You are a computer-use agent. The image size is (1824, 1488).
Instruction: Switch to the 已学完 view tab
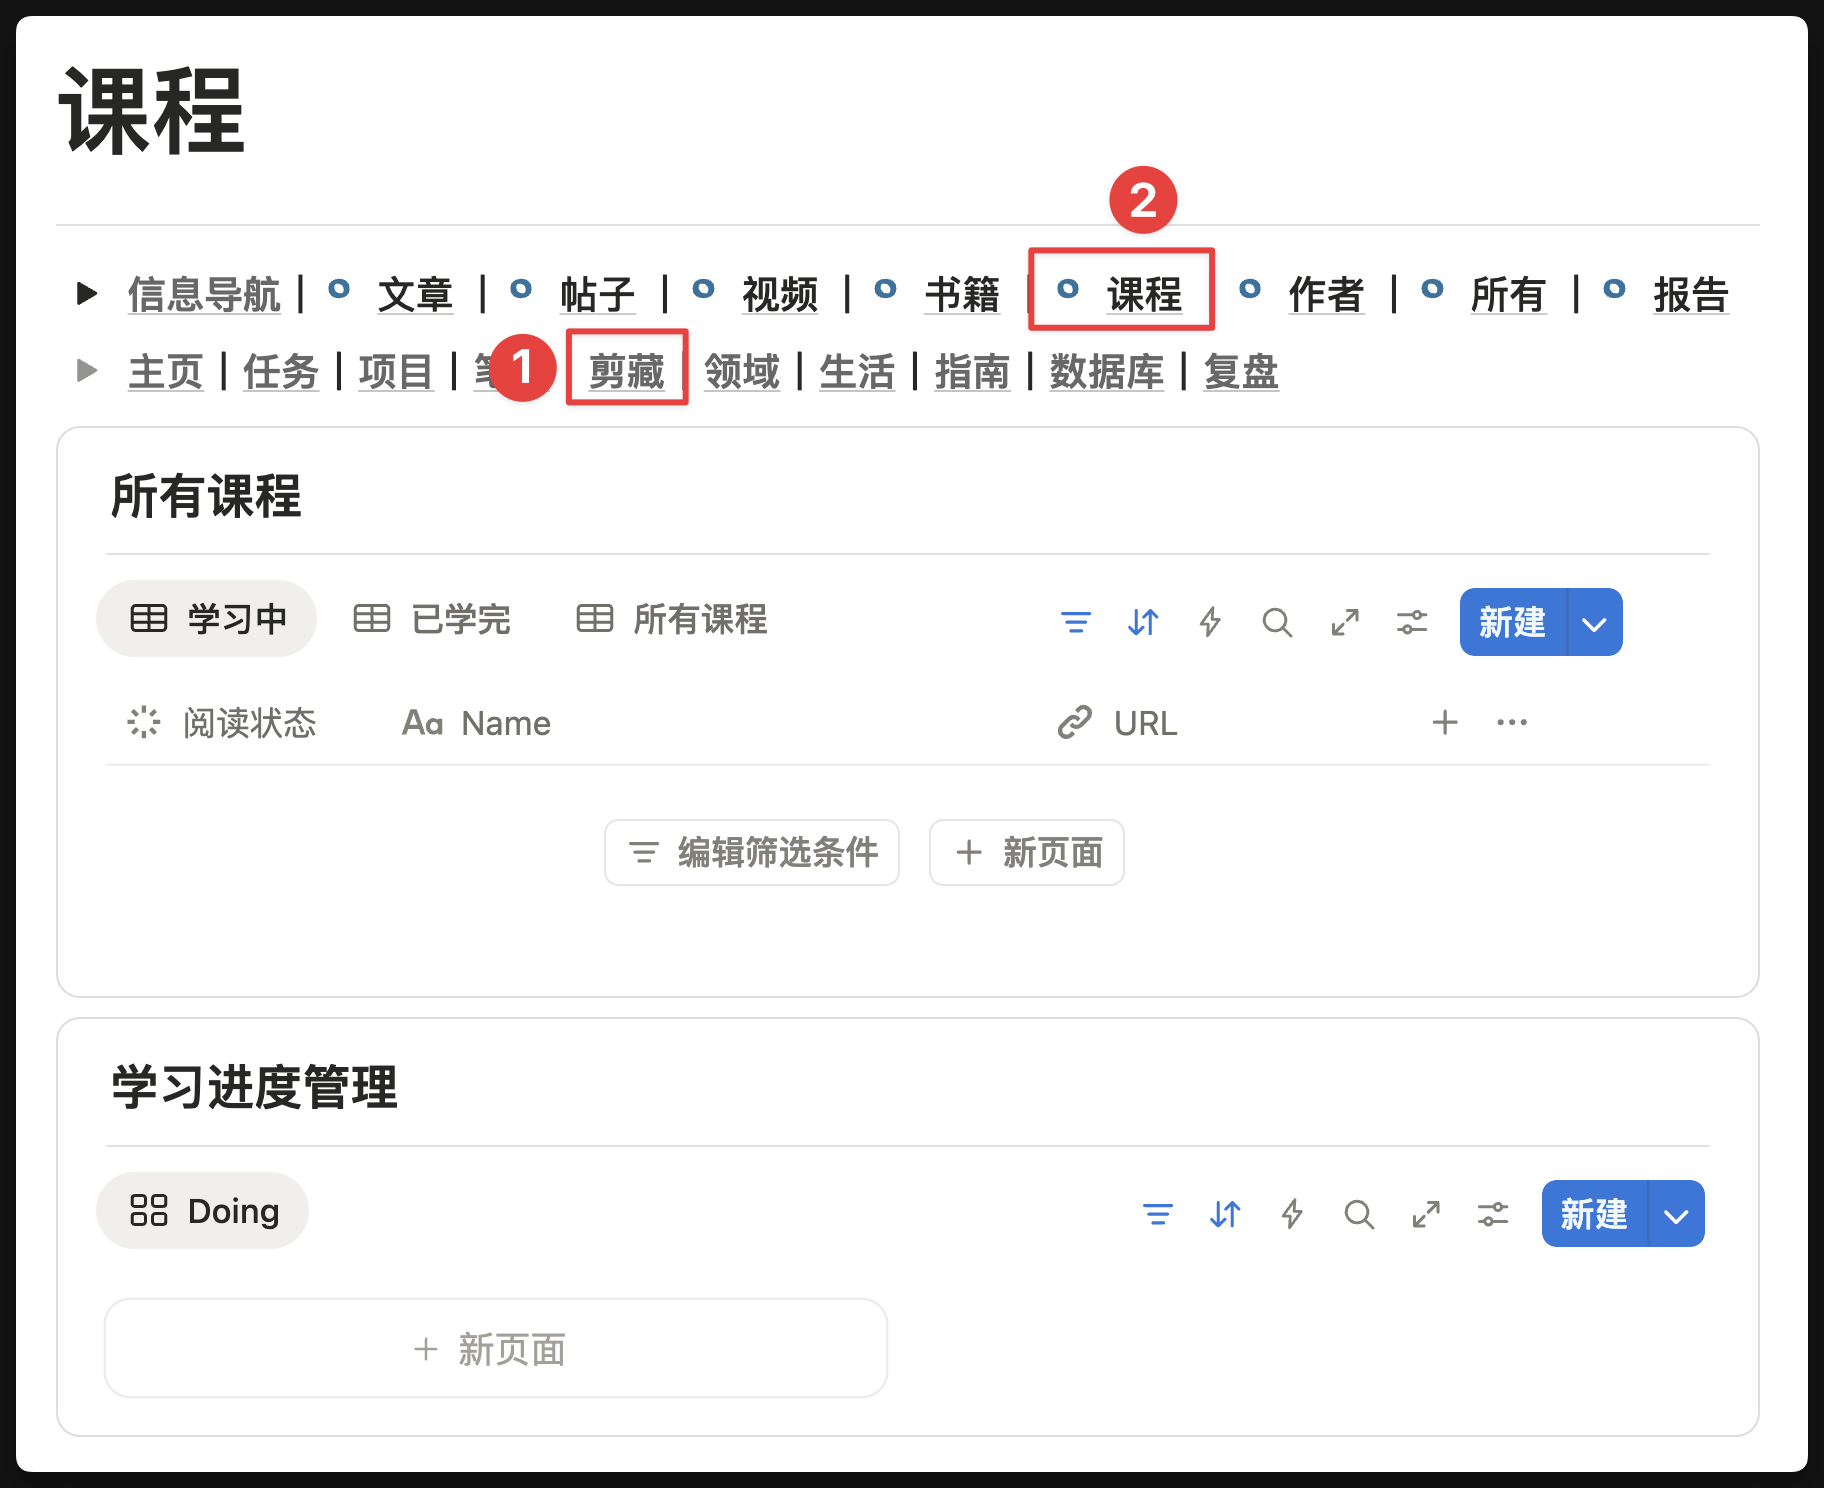pyautogui.click(x=432, y=619)
